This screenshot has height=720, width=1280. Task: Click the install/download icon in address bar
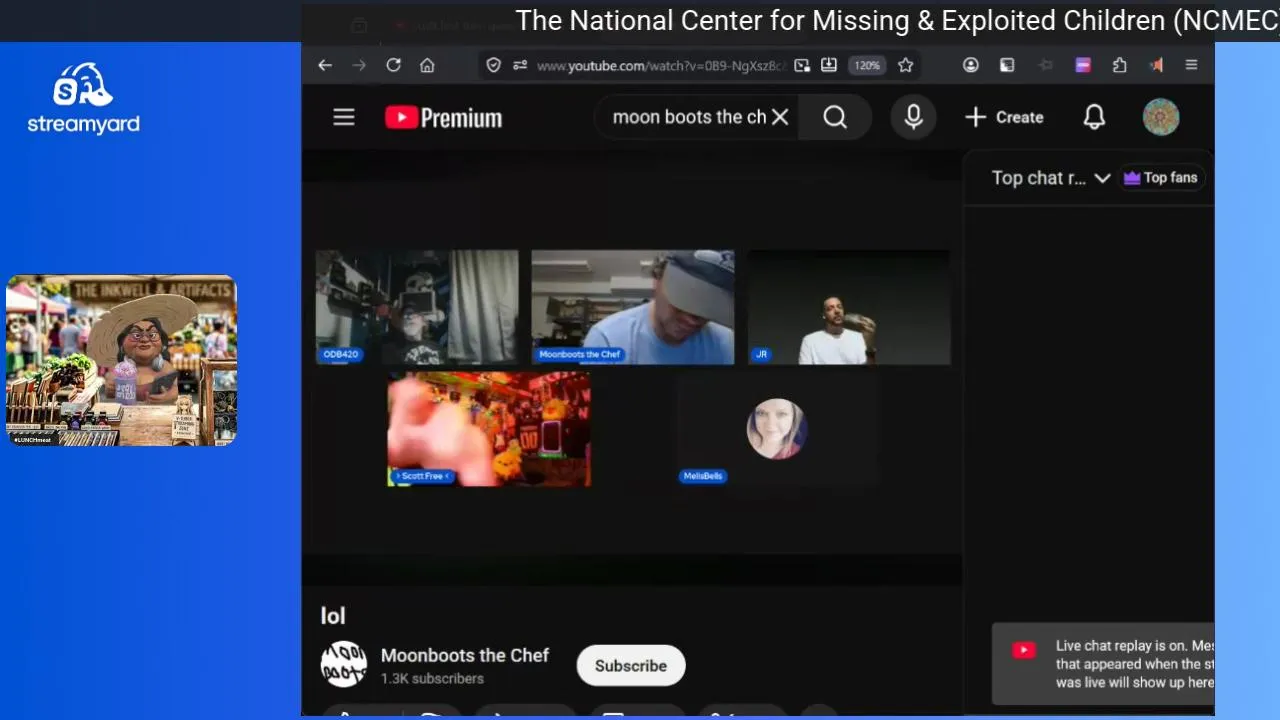pyautogui.click(x=829, y=65)
